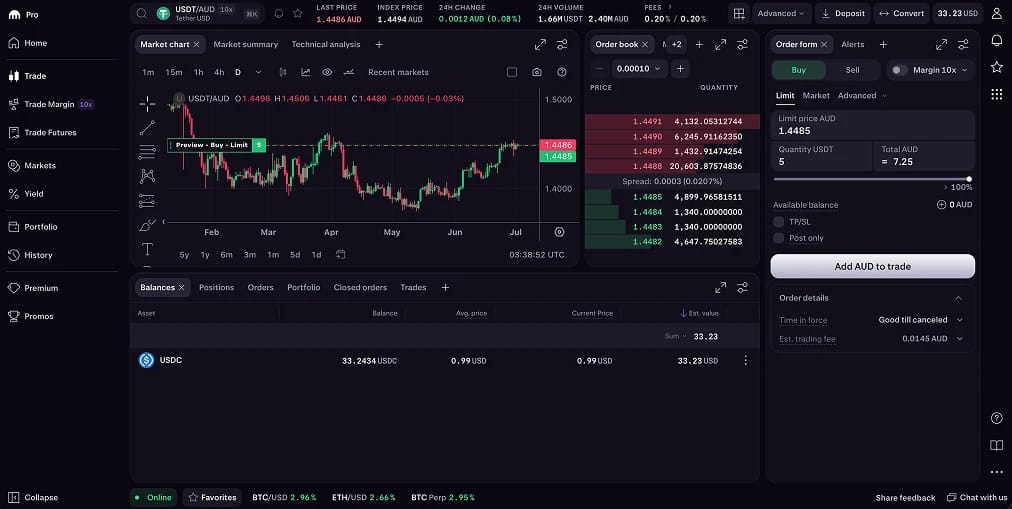This screenshot has height=509, width=1012.
Task: Open the 0.00010 grouping dropdown
Action: (x=638, y=68)
